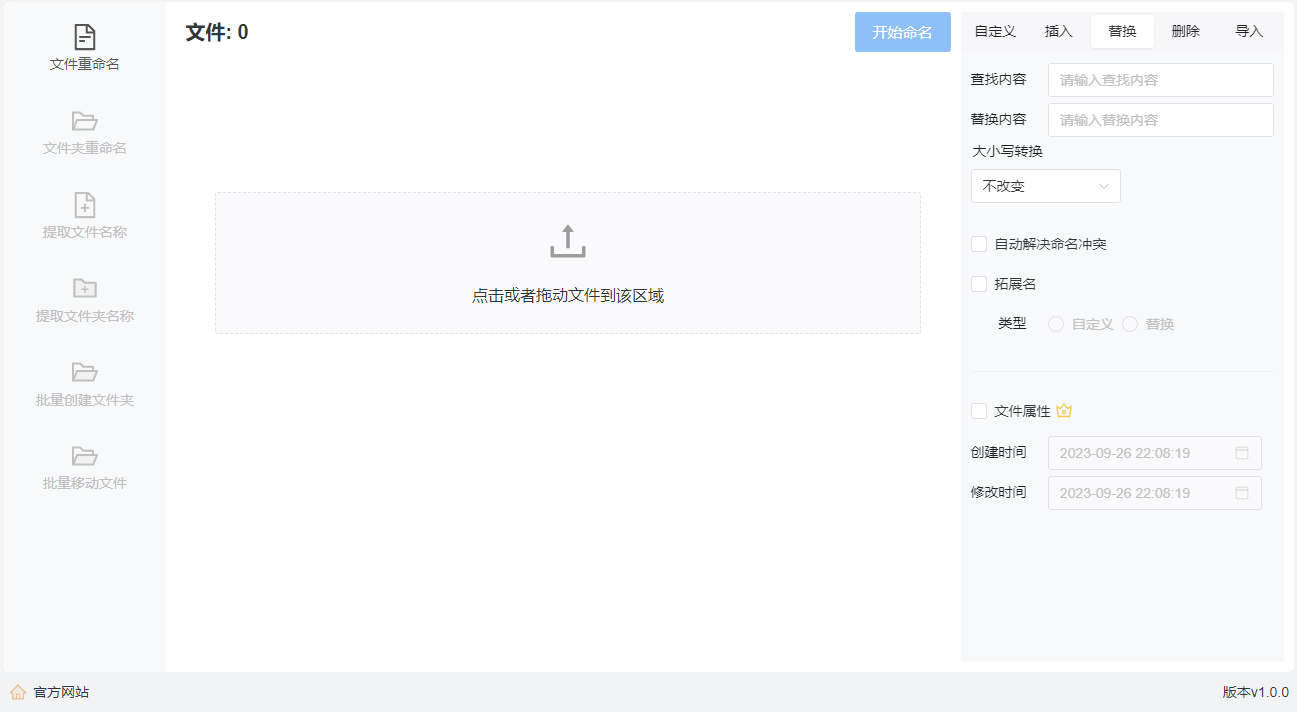Open the 批量移动文件 folder icon
1297x712 pixels.
pos(85,456)
